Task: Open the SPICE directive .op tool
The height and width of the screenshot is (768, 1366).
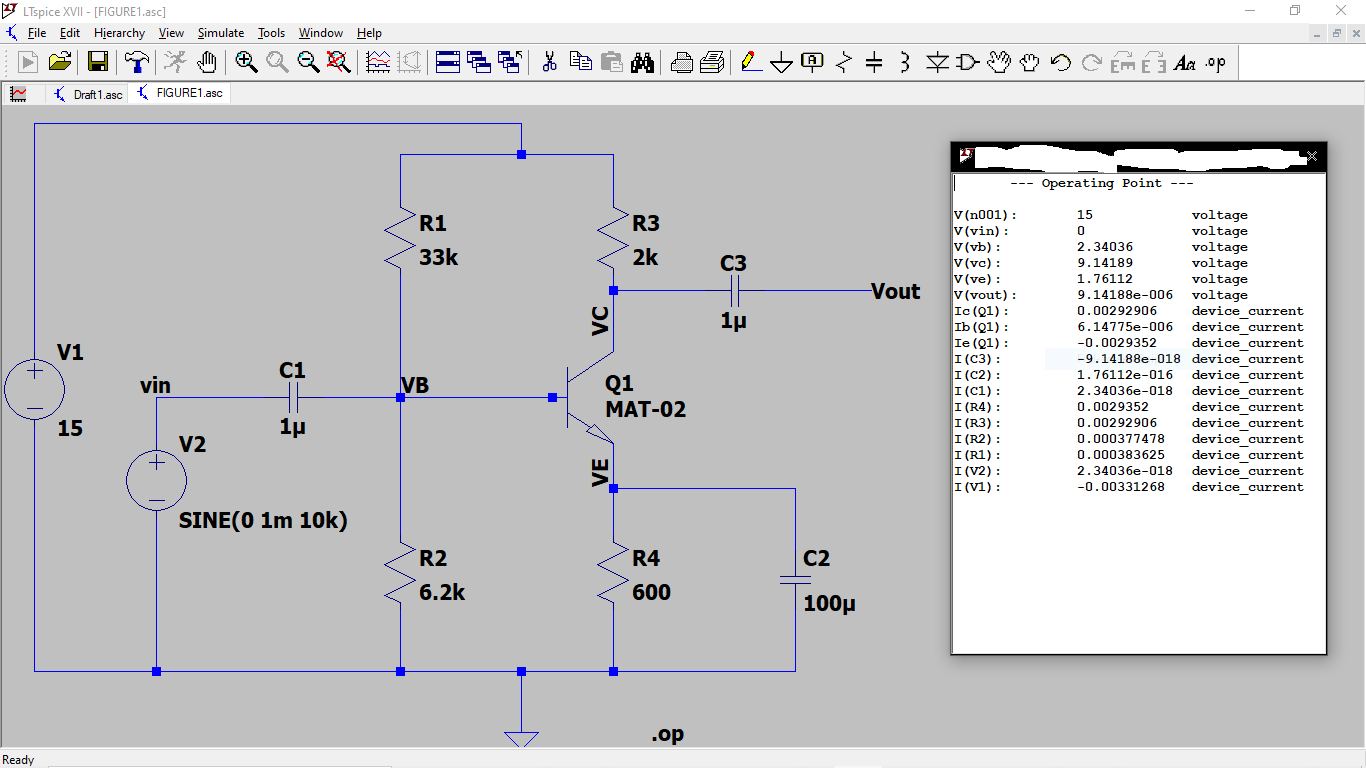Action: click(x=1215, y=62)
